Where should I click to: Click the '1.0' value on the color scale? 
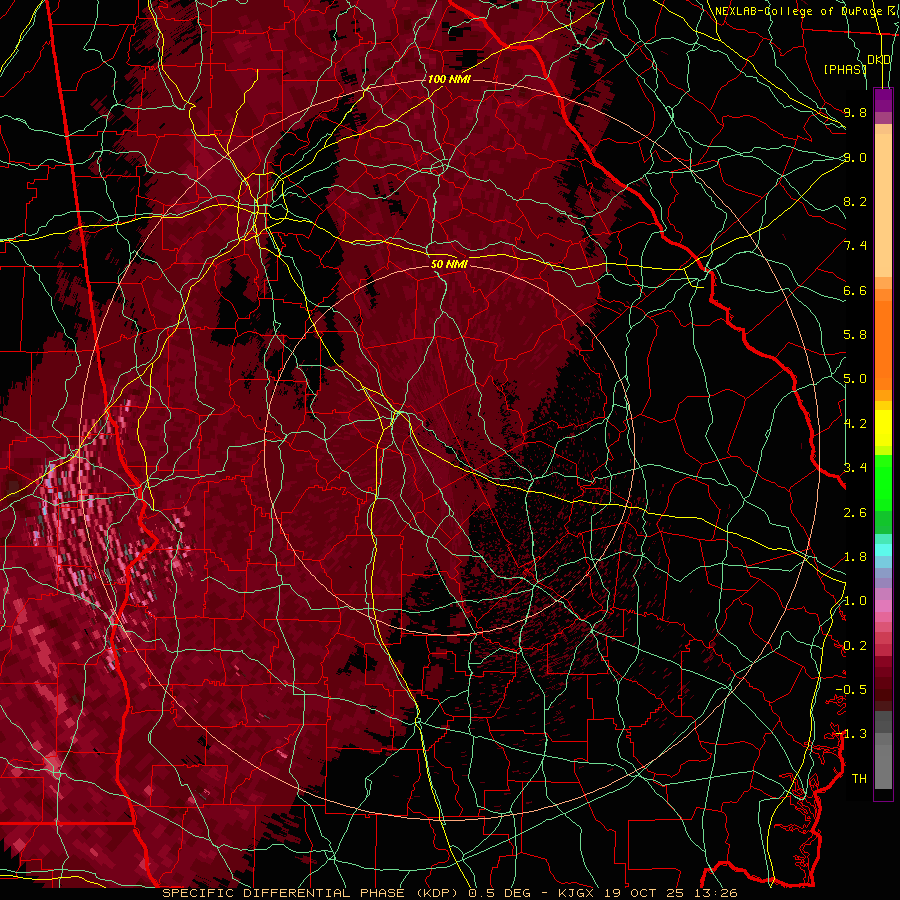coord(855,601)
